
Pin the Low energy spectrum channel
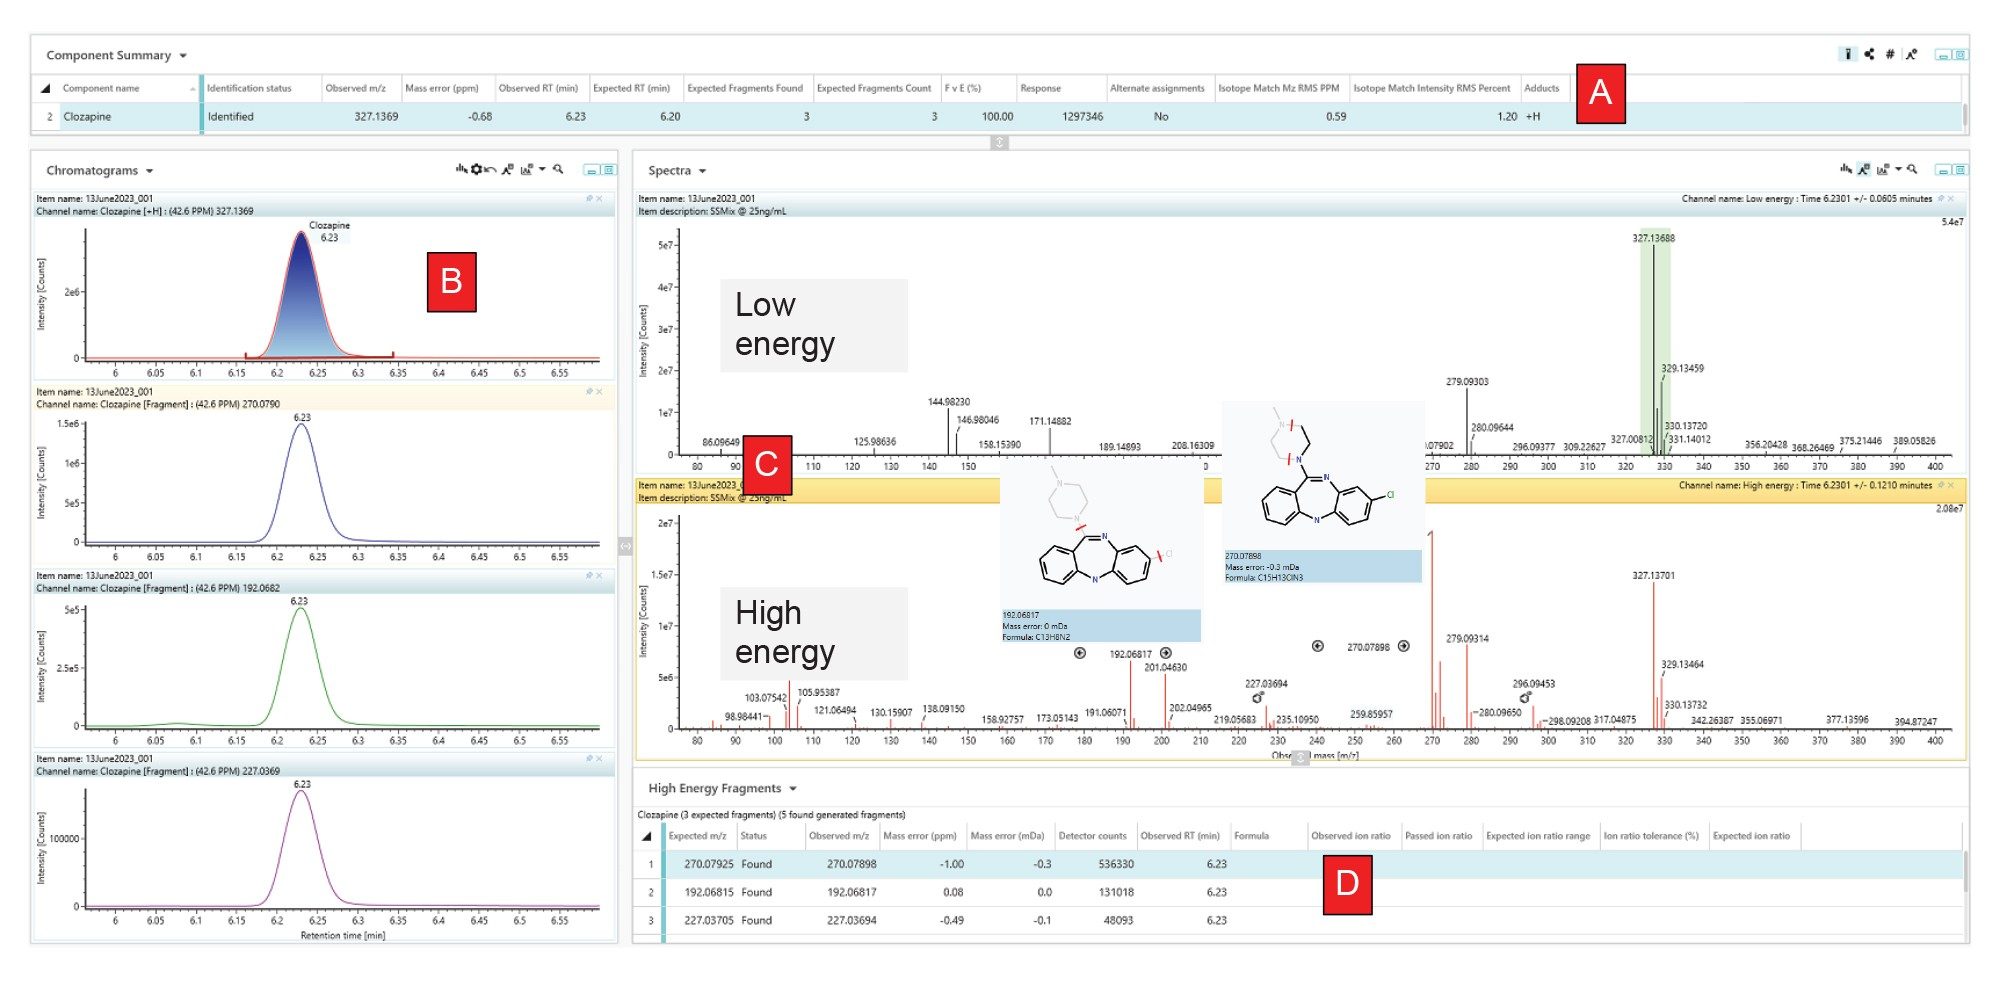1941,199
